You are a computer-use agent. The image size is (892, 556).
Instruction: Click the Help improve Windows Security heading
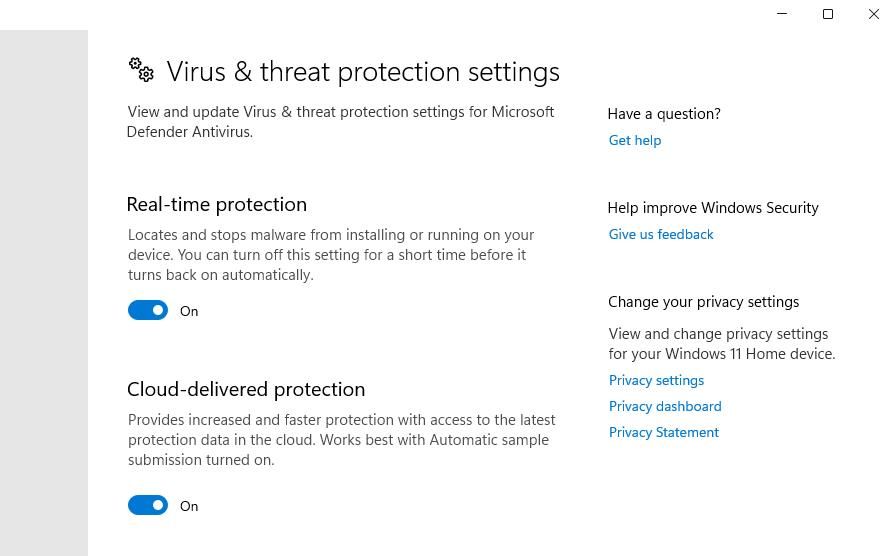[x=713, y=208]
